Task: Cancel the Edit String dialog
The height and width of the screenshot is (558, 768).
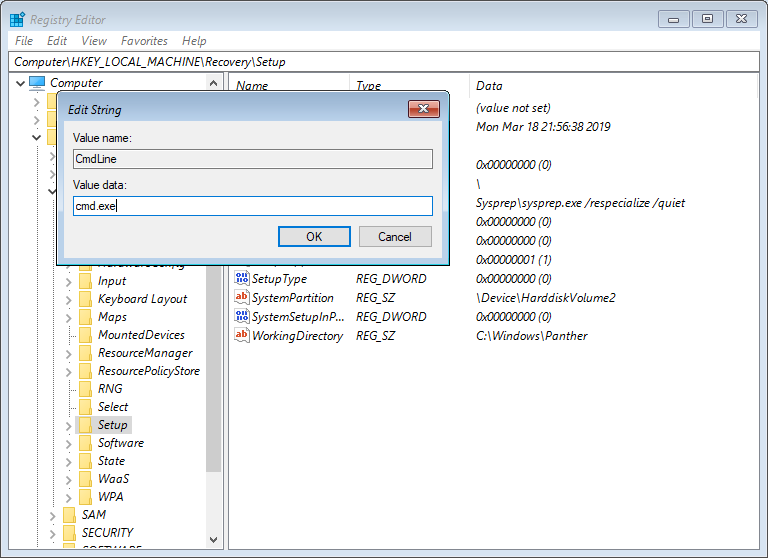Action: 395,237
